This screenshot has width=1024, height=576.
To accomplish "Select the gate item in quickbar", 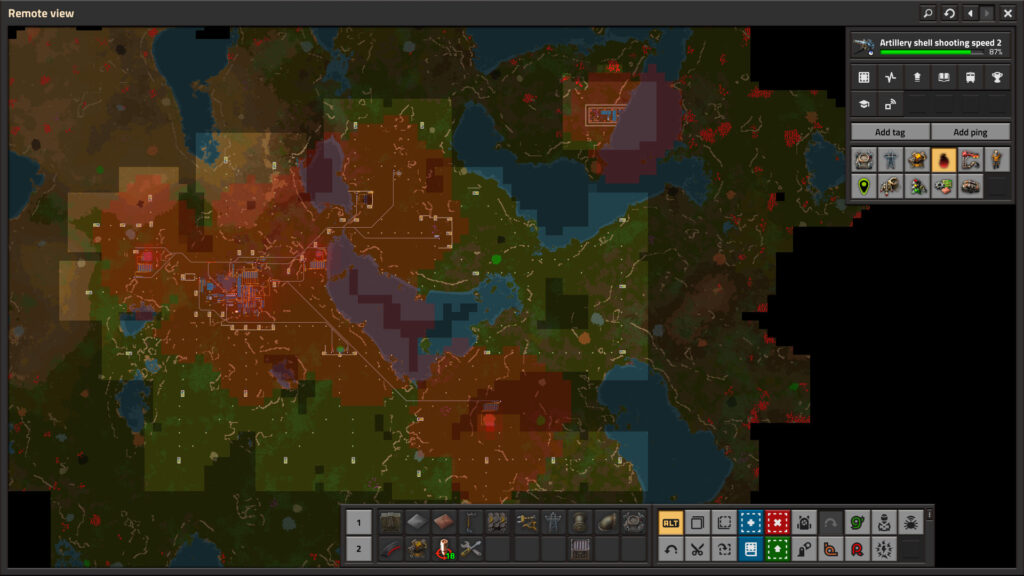I will tap(580, 549).
